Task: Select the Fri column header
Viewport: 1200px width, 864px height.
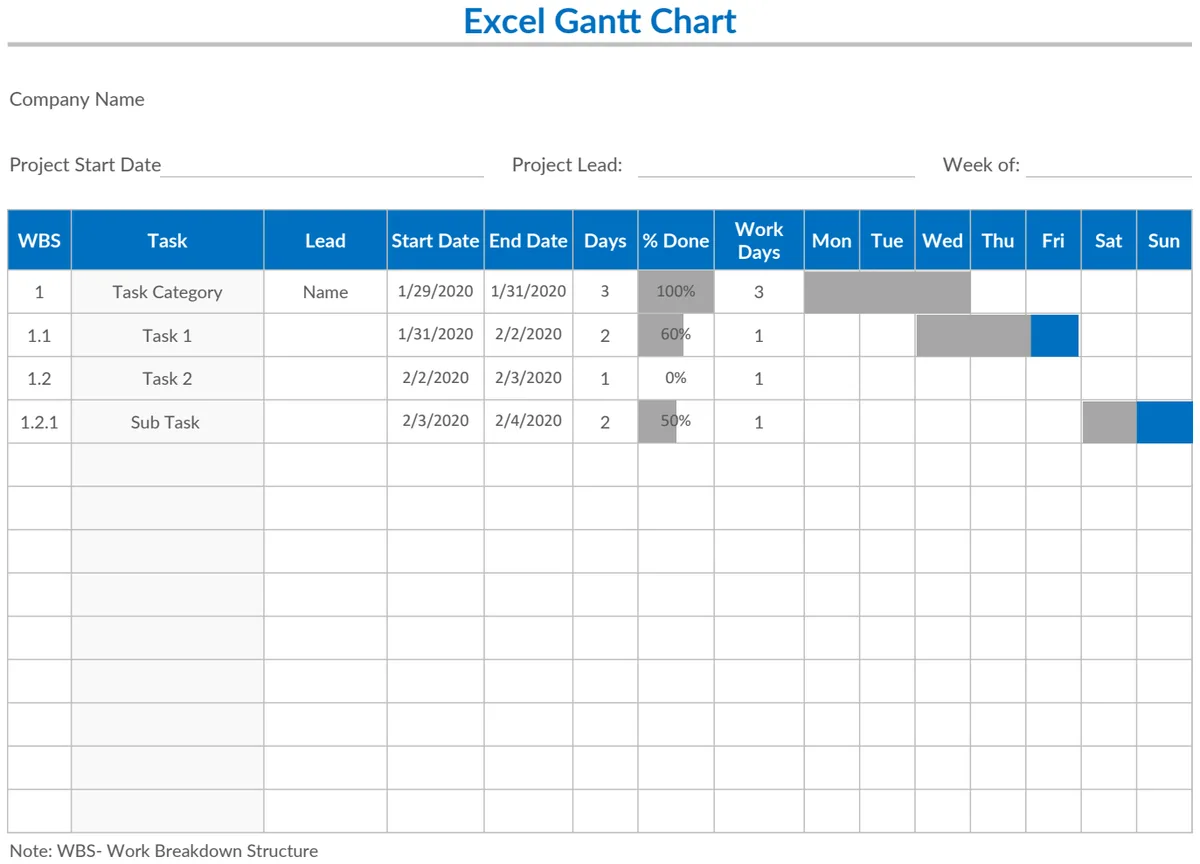Action: click(x=1053, y=240)
